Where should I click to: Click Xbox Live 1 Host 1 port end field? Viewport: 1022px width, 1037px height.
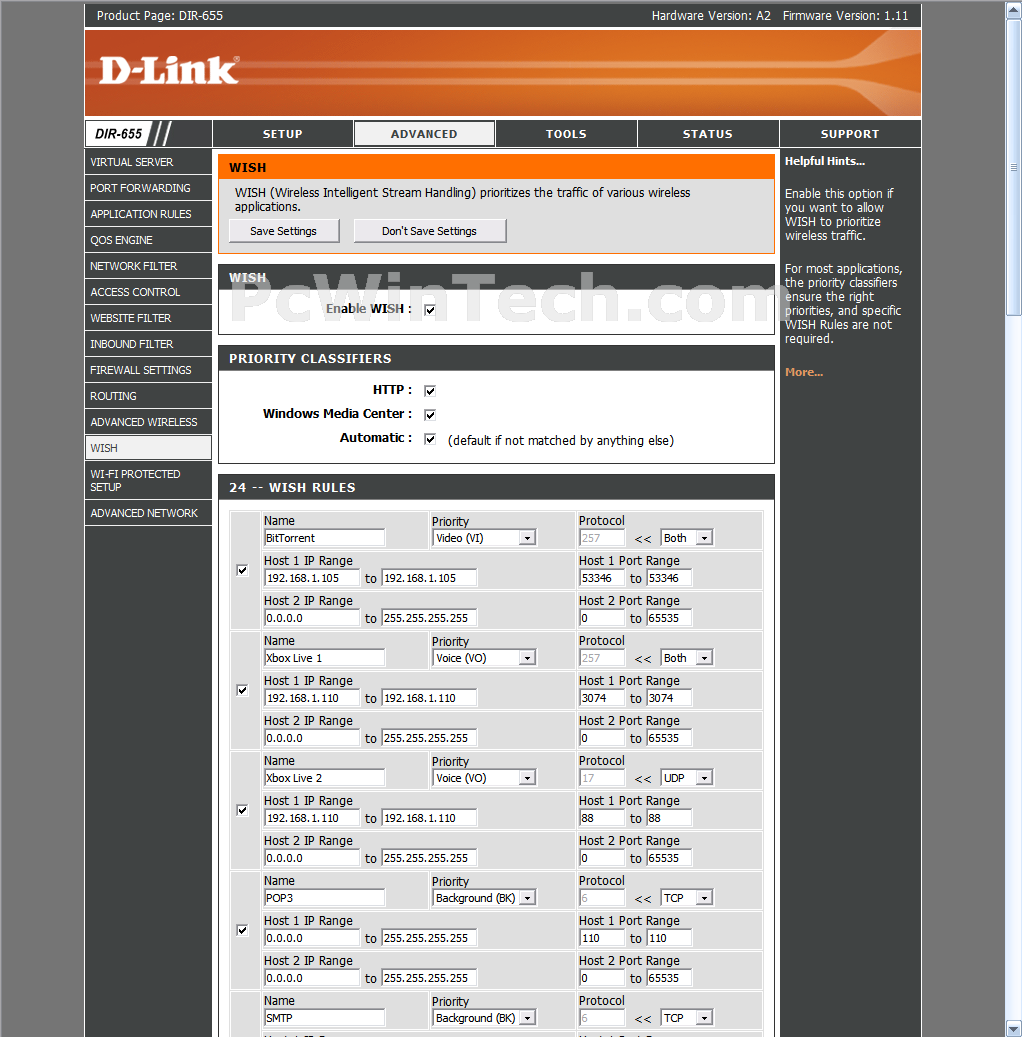tap(669, 698)
